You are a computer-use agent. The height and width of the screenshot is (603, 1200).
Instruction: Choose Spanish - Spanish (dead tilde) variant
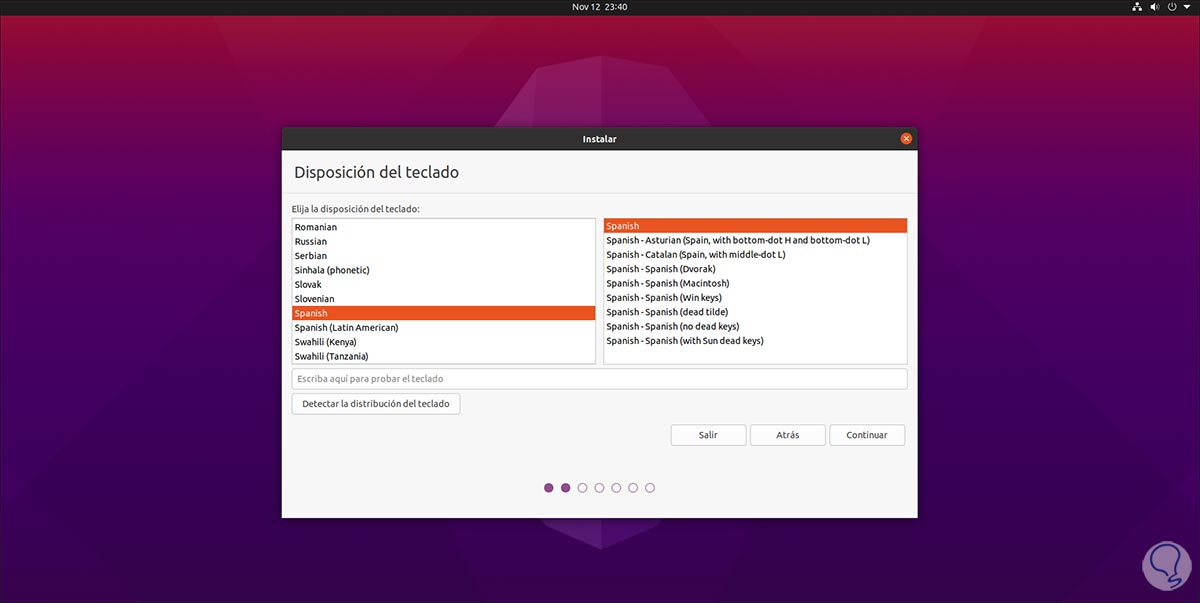click(755, 312)
